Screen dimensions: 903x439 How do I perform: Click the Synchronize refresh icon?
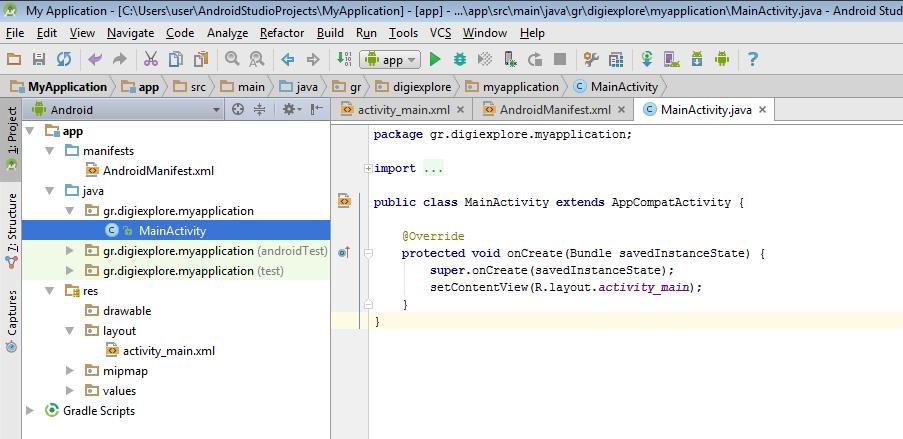coord(64,59)
